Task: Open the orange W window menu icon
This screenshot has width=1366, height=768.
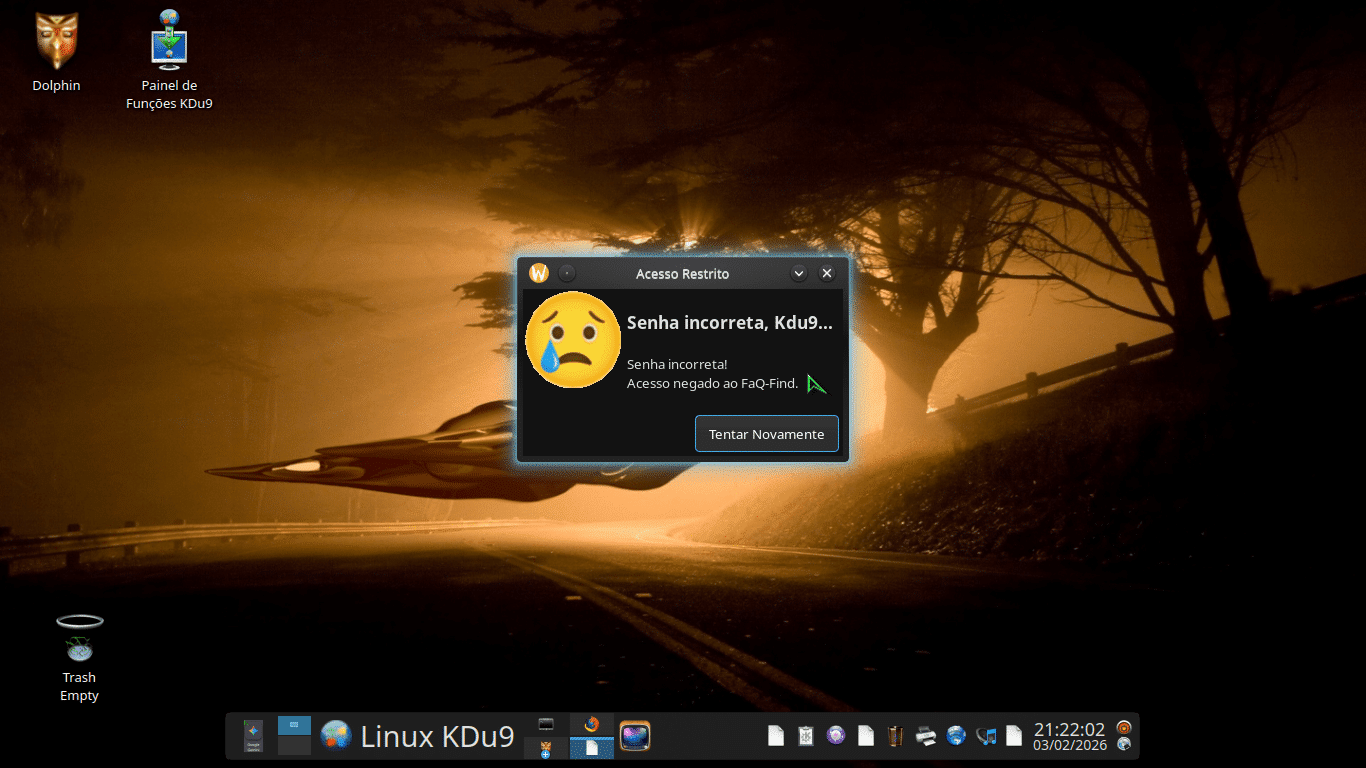Action: click(539, 273)
